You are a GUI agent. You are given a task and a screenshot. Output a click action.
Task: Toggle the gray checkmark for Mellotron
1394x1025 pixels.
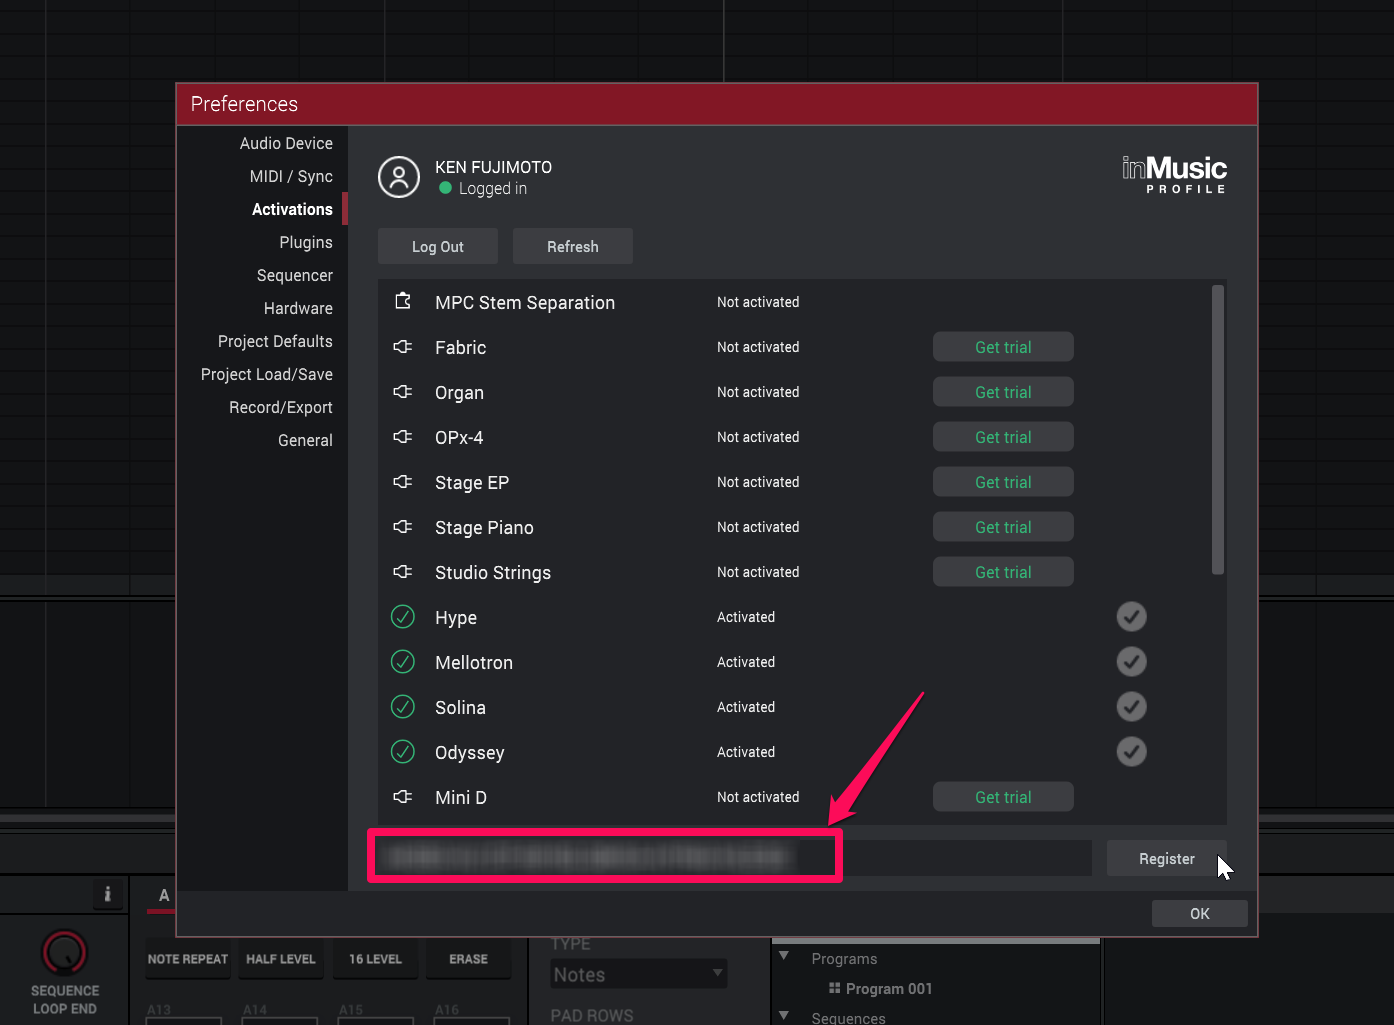pyautogui.click(x=1132, y=662)
